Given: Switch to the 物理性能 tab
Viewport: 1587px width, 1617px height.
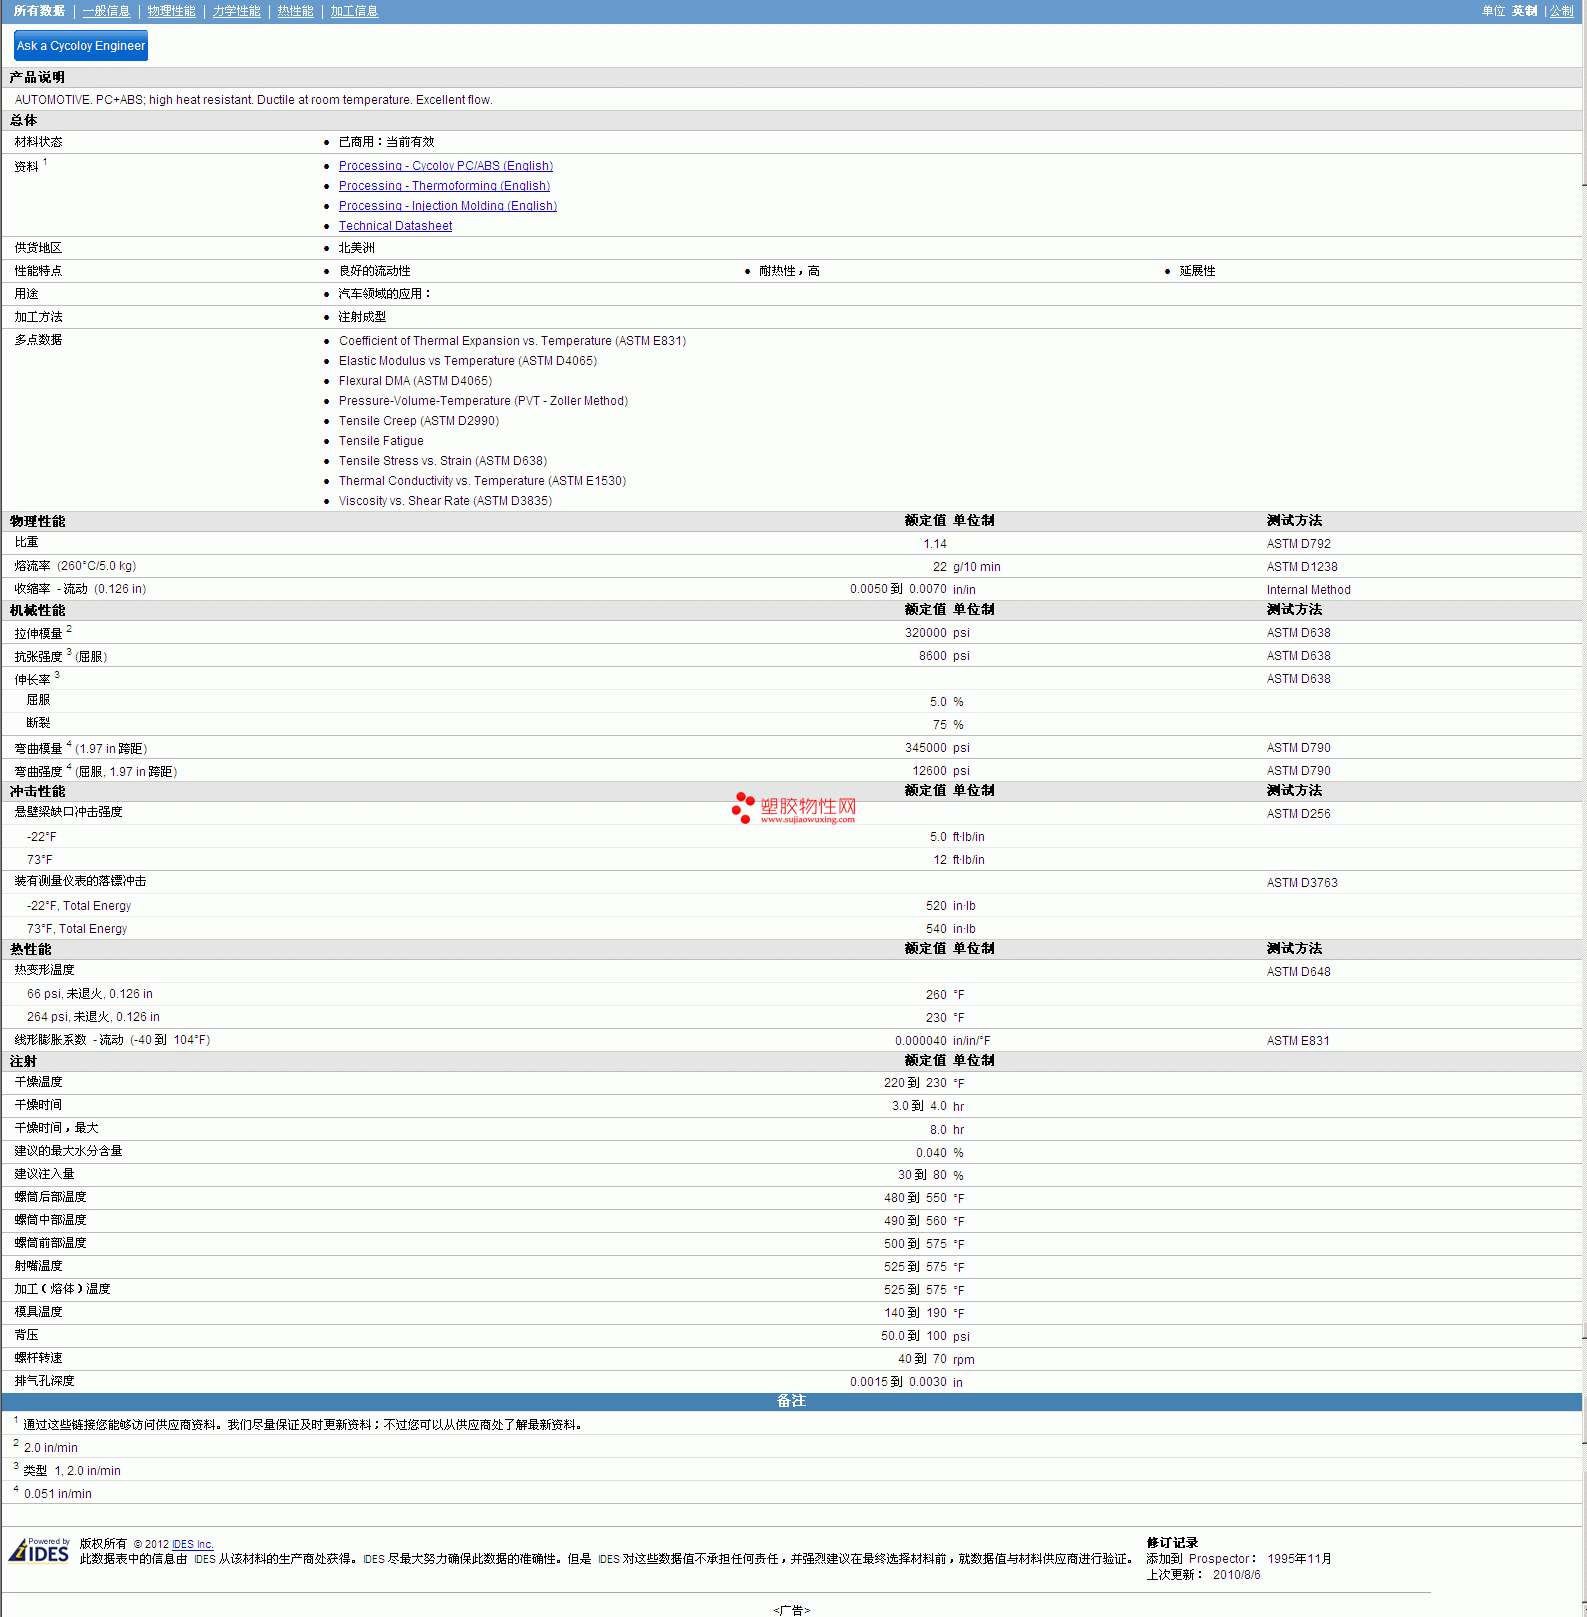Looking at the screenshot, I should point(171,11).
